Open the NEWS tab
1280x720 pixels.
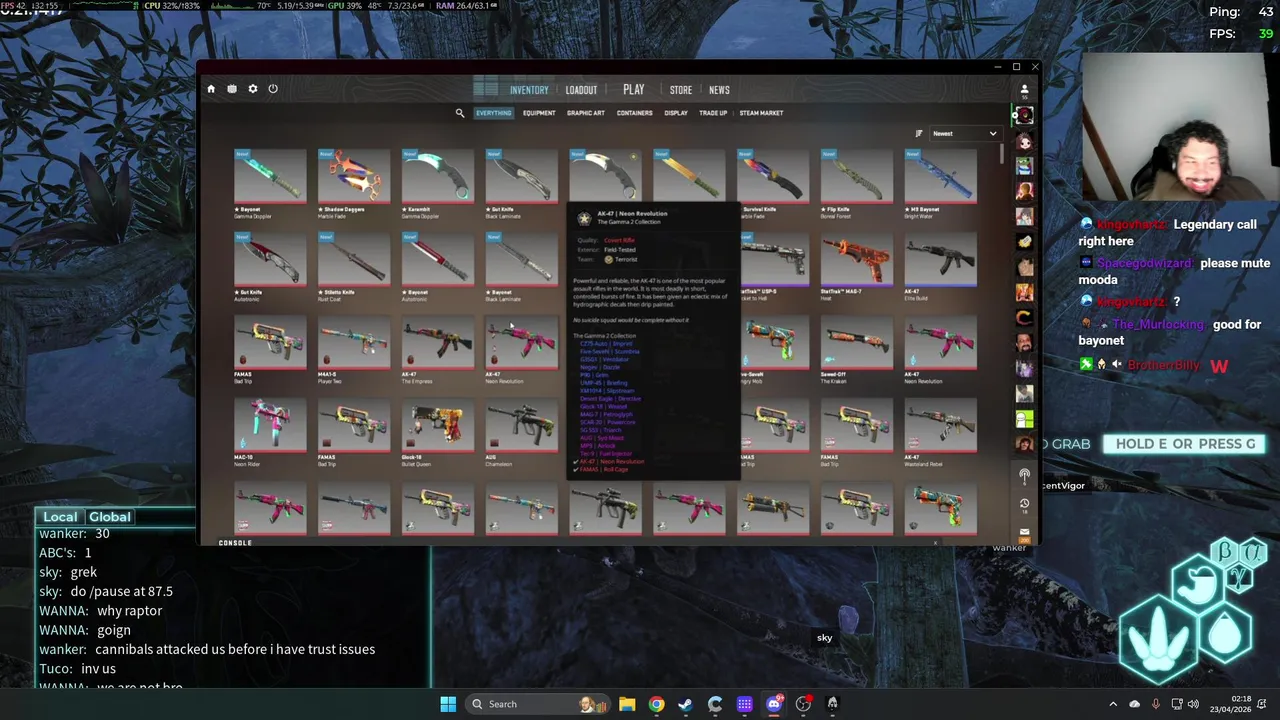click(719, 90)
